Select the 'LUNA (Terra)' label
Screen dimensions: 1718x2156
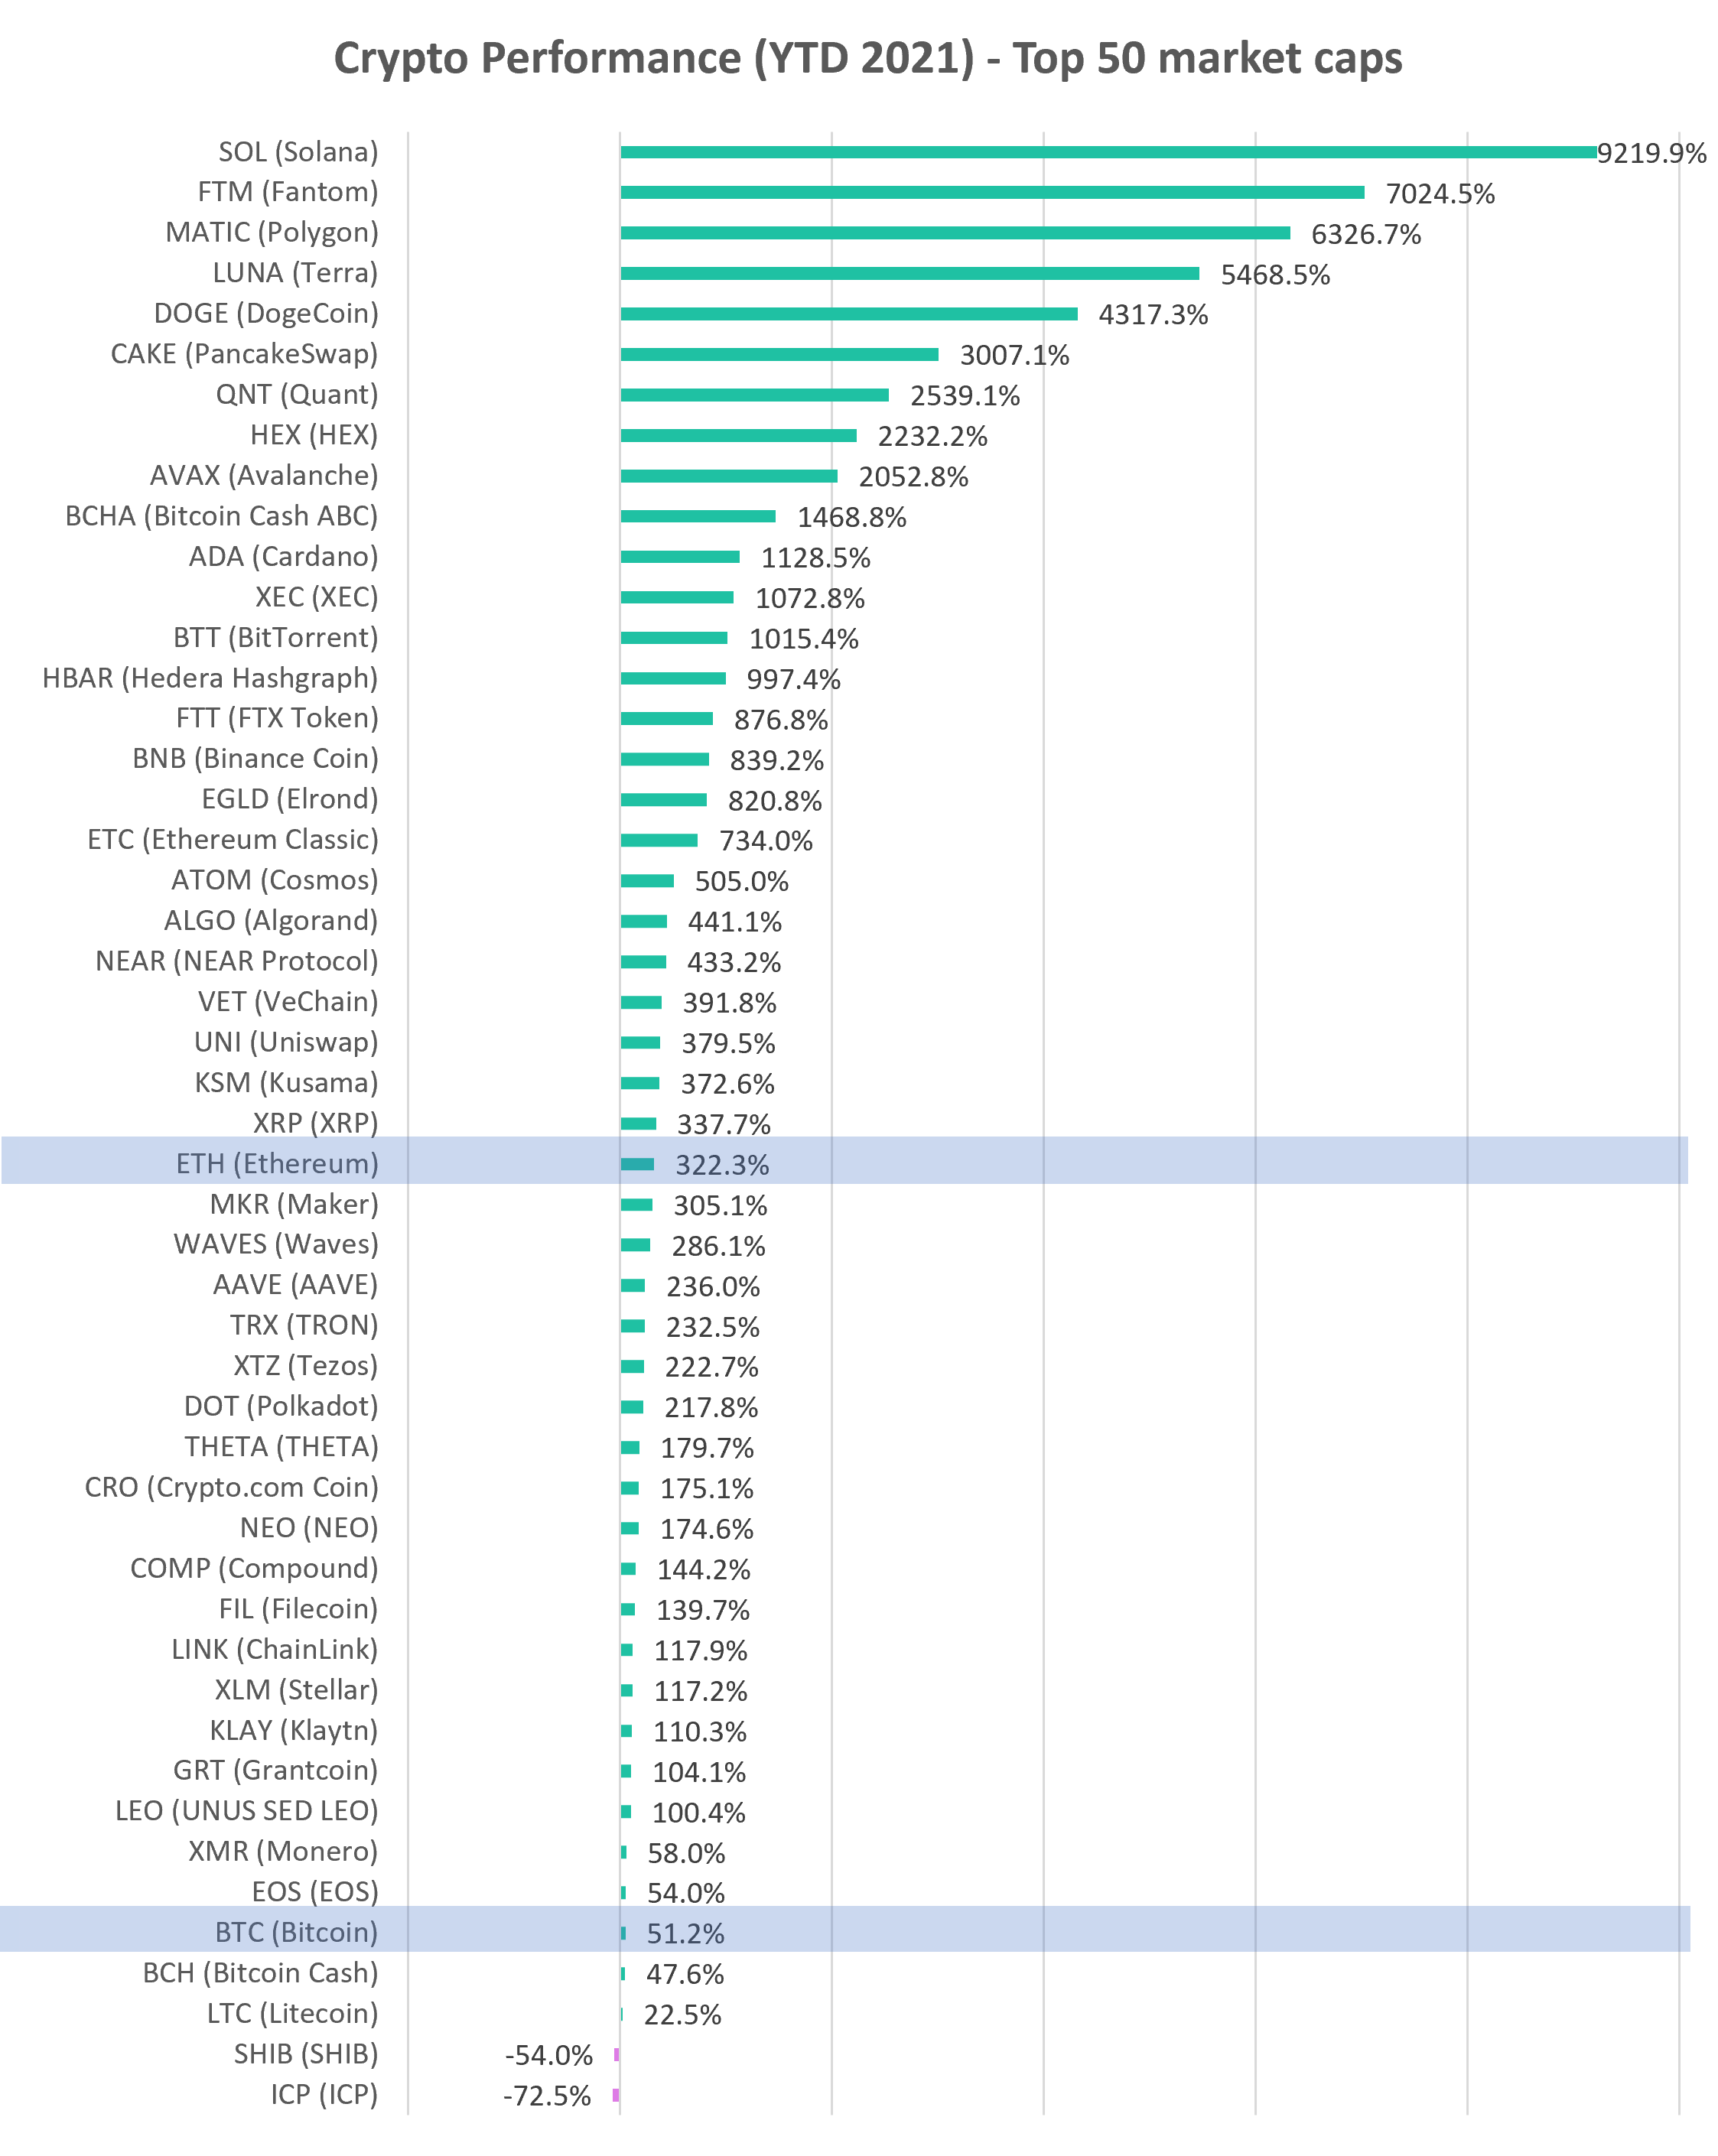pyautogui.click(x=296, y=273)
